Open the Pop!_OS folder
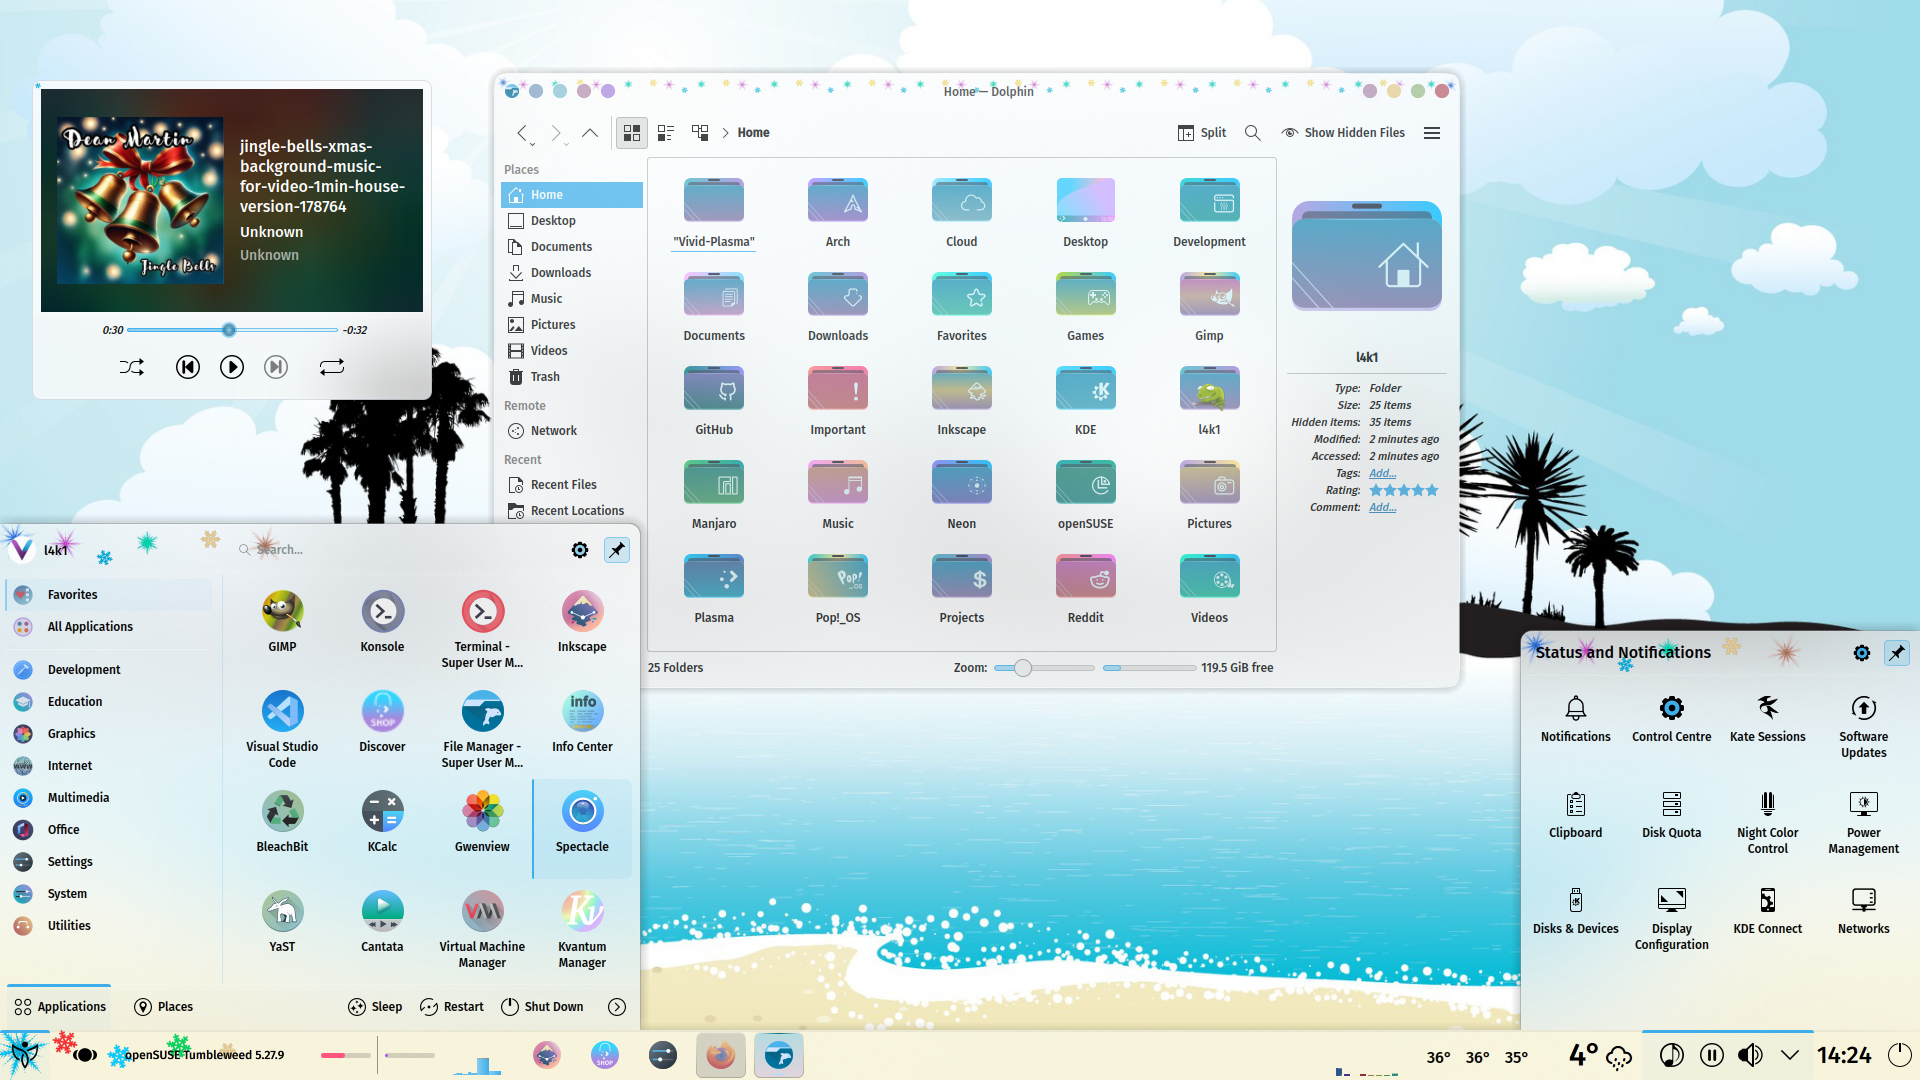Viewport: 1920px width, 1080px height. (838, 589)
